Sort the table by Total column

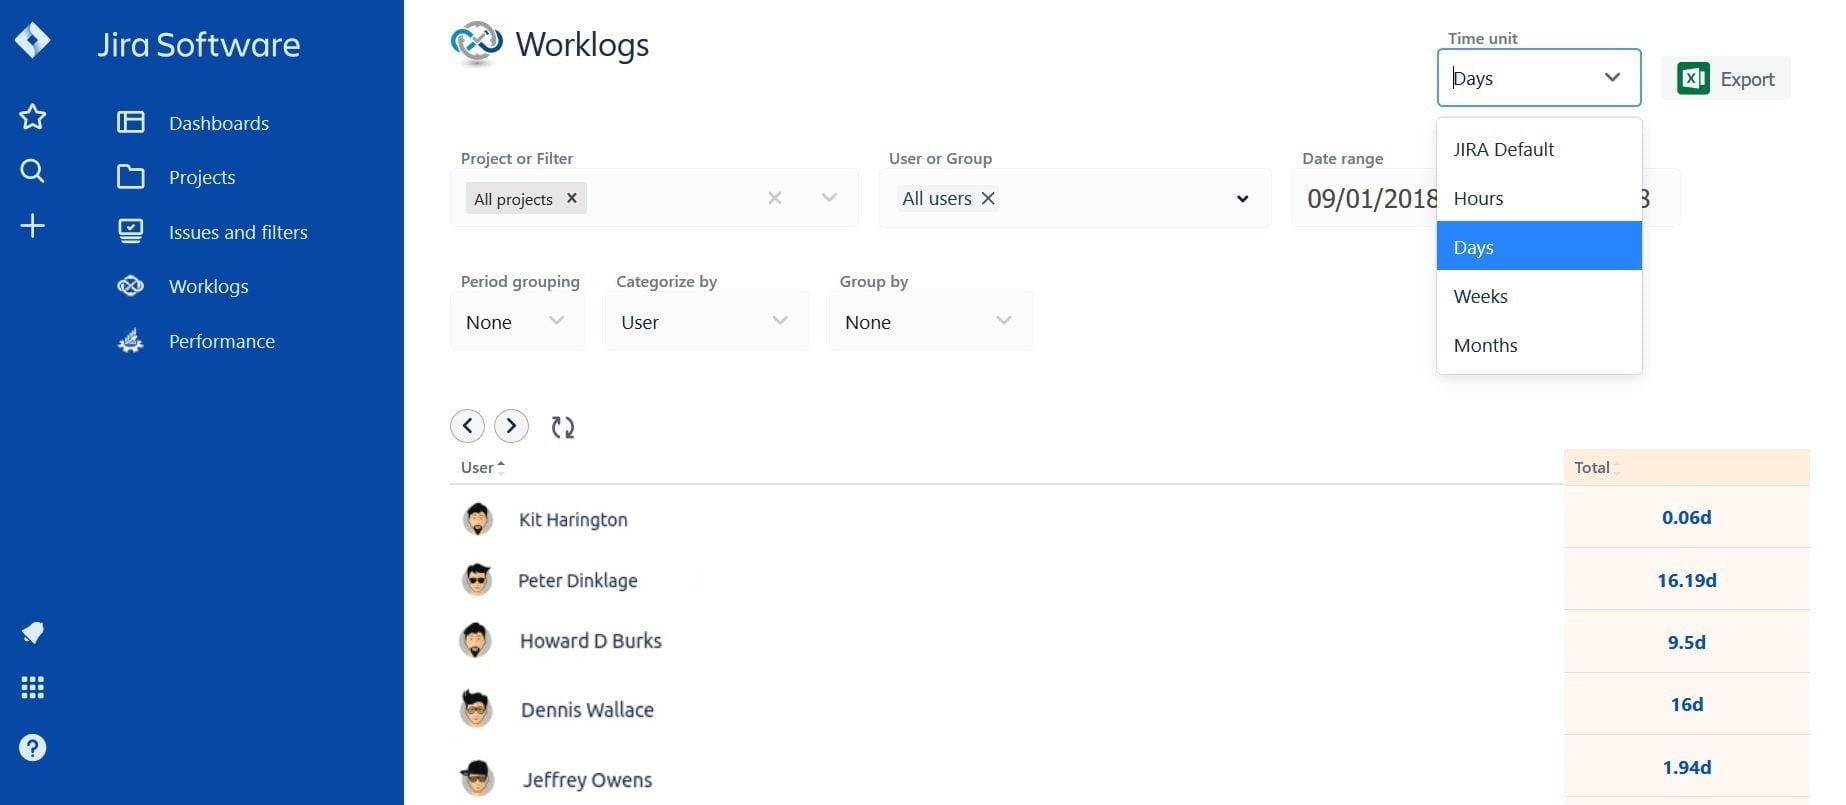point(1596,467)
